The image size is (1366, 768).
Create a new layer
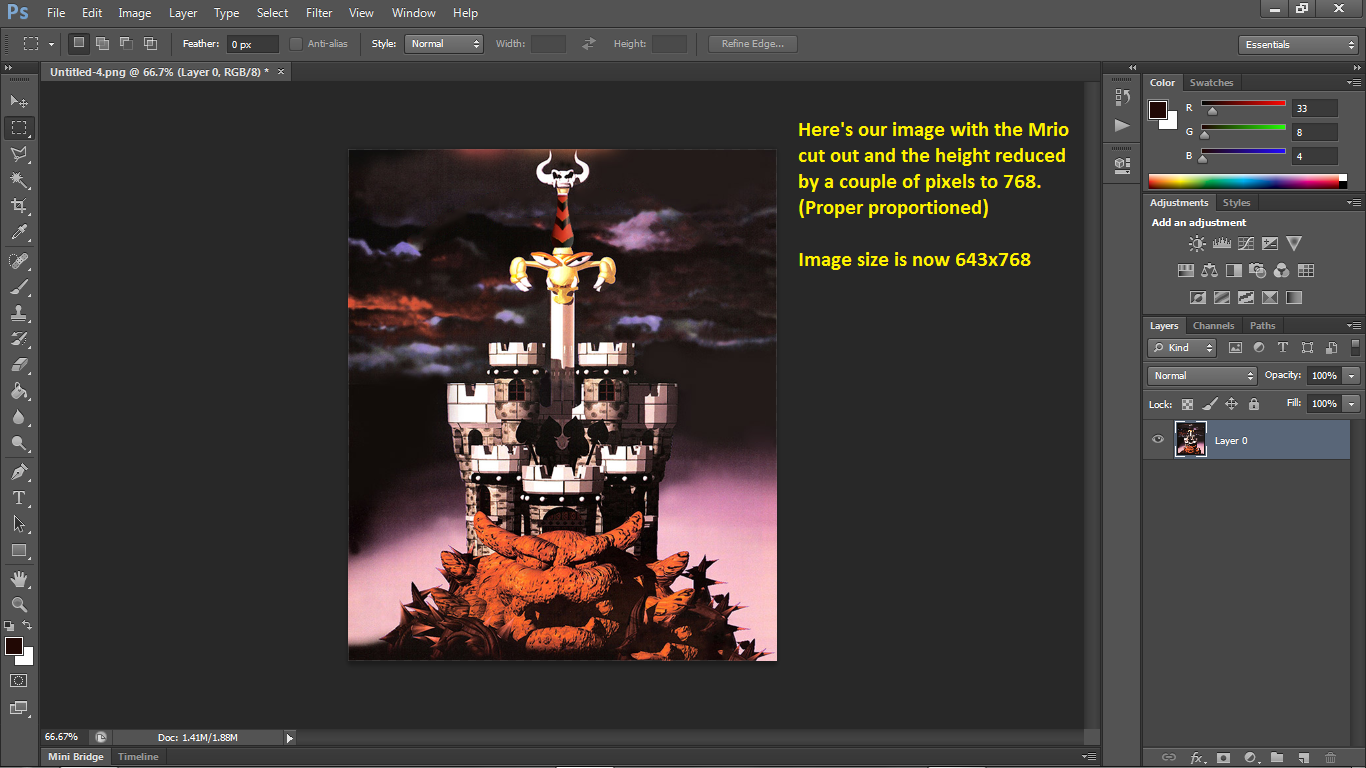pos(1303,758)
